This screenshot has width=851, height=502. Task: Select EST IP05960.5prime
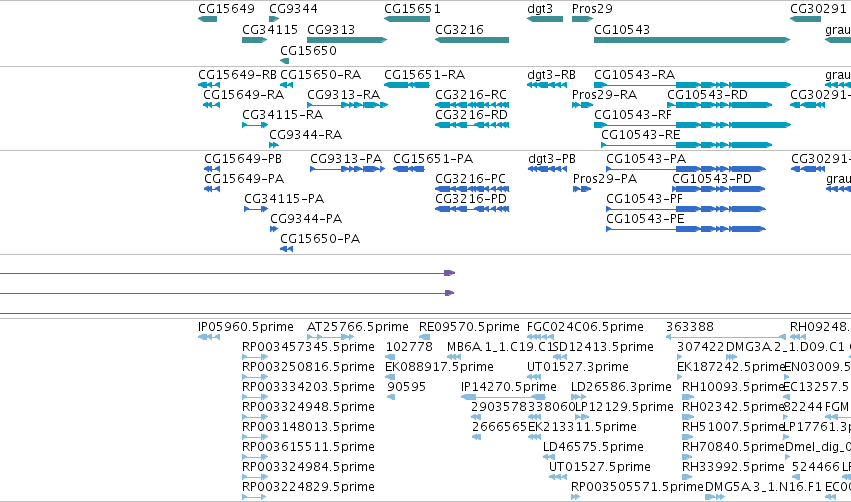pos(209,337)
